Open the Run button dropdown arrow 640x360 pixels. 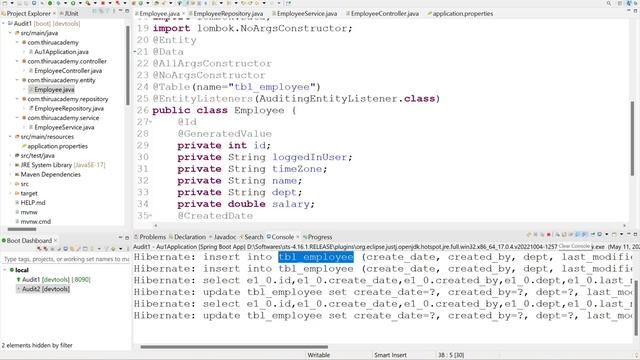[80, 3]
